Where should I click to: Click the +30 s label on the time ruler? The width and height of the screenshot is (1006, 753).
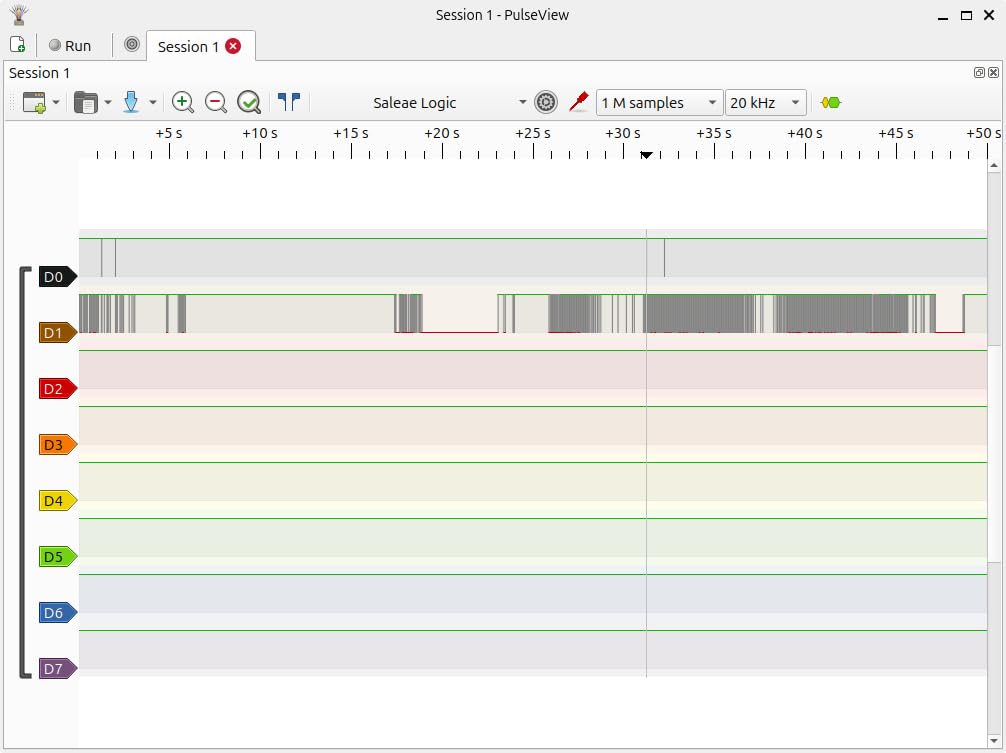coord(622,133)
